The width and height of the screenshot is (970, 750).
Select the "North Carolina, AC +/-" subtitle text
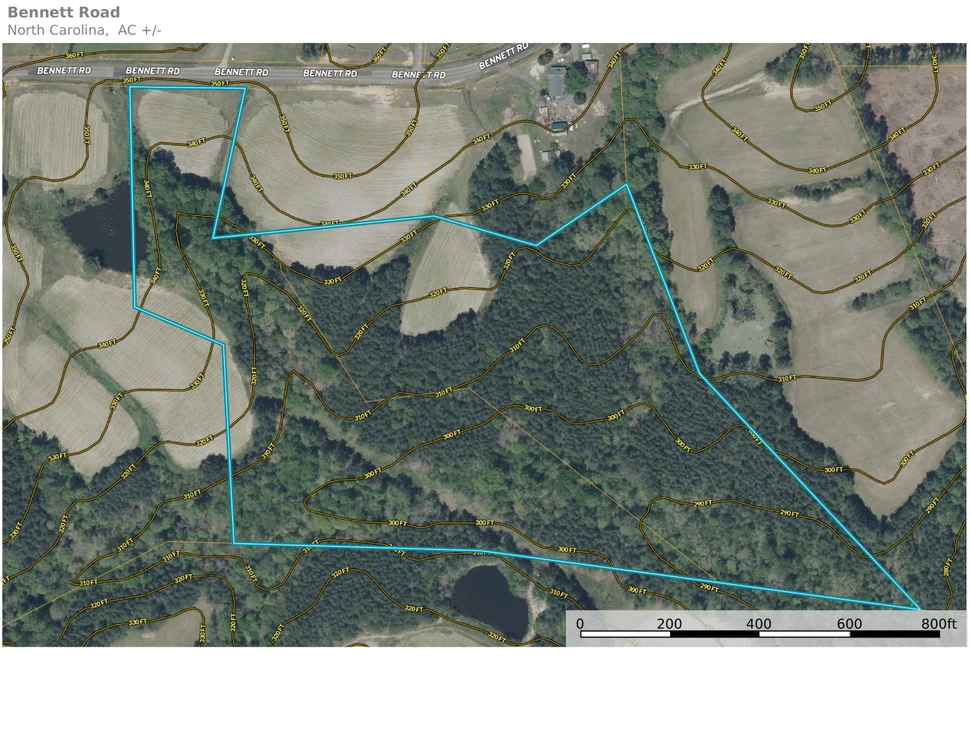(x=84, y=30)
